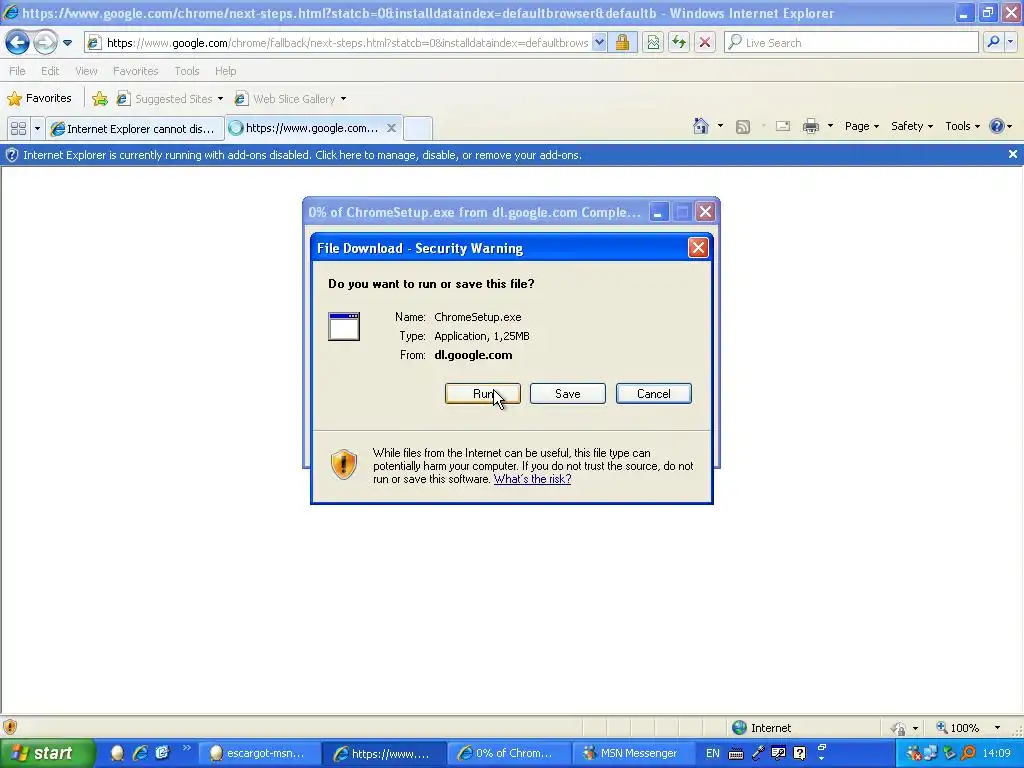Viewport: 1024px width, 768px height.
Task: Launch Internet Explorer from Quick Launch
Action: click(x=140, y=753)
